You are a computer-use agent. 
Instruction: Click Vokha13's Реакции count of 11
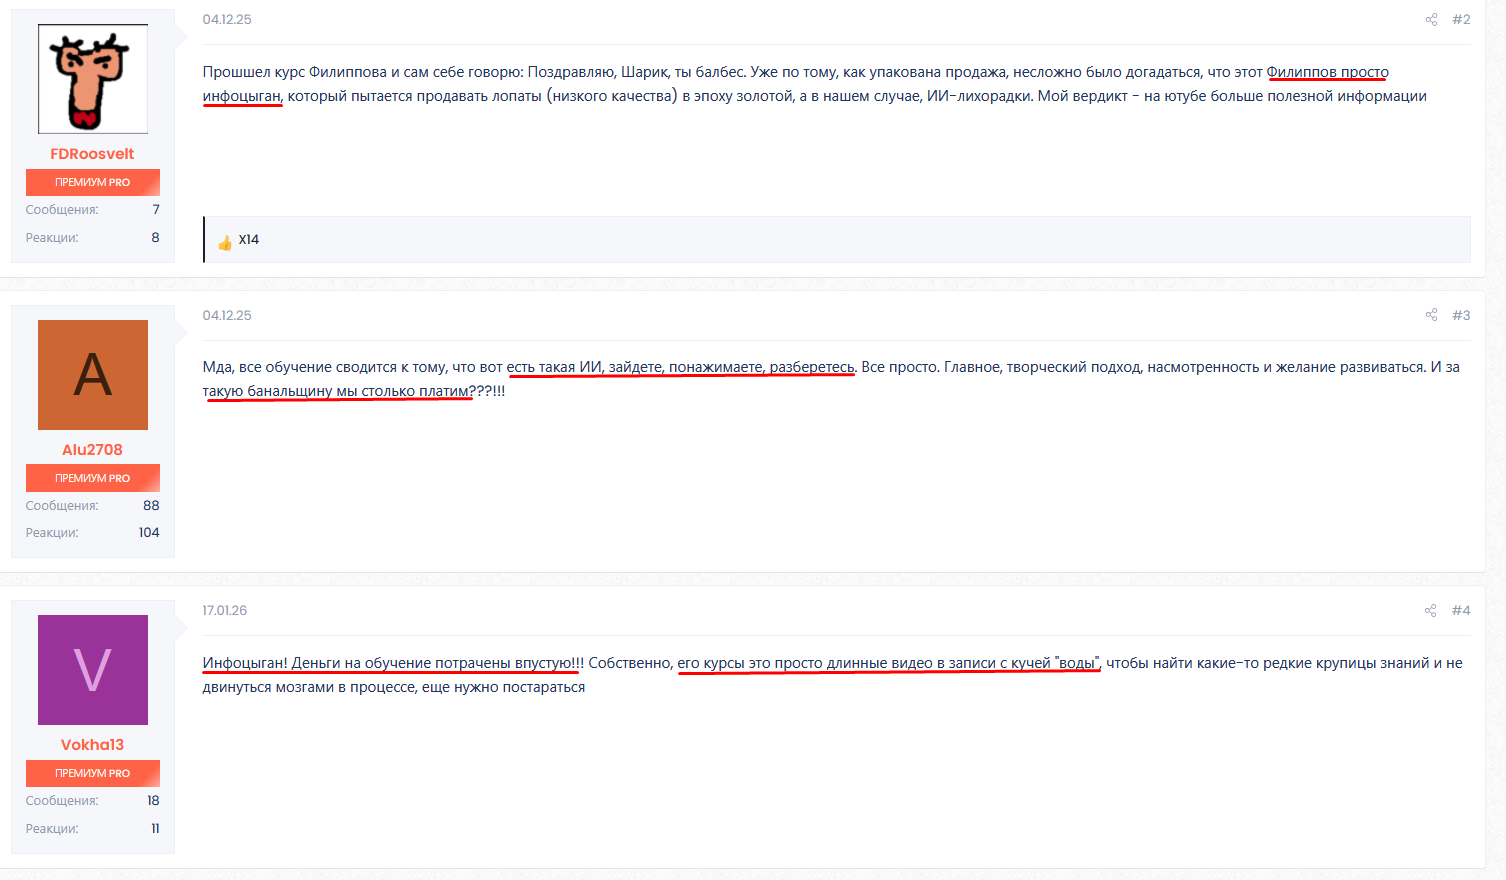(155, 828)
